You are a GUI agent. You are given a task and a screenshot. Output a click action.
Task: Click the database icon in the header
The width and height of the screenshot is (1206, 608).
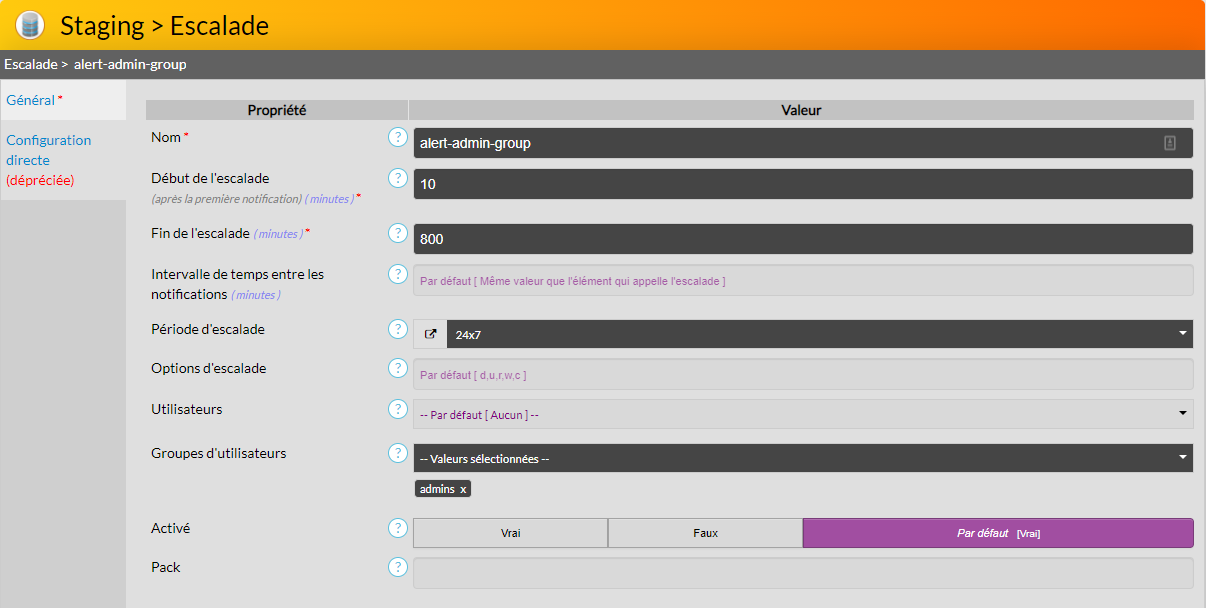point(30,25)
